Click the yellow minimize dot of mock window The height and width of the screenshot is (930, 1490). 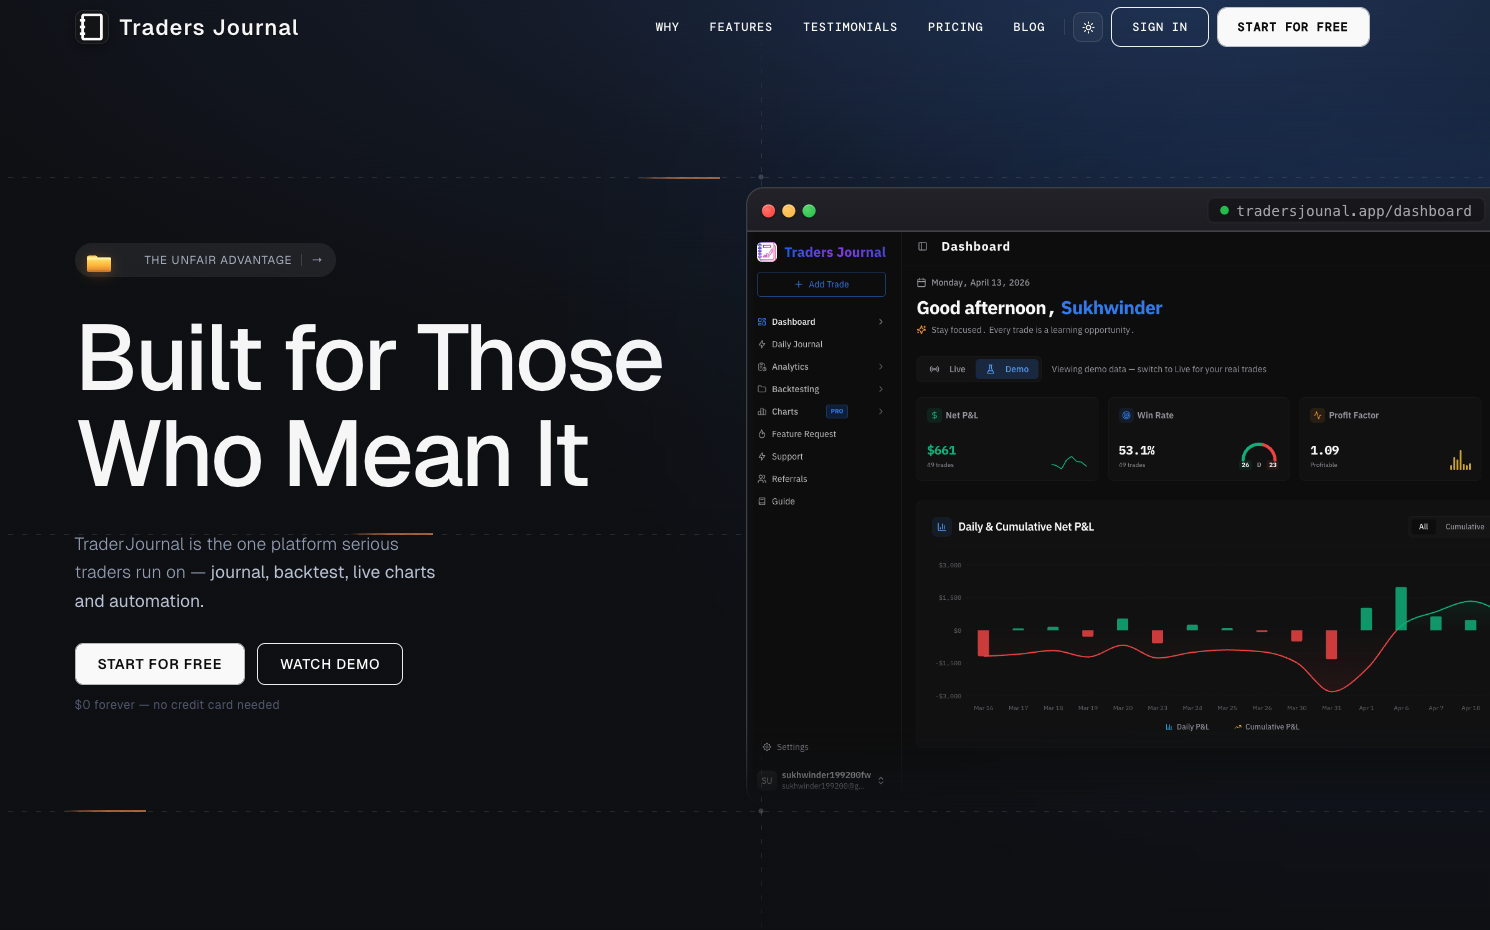click(789, 211)
